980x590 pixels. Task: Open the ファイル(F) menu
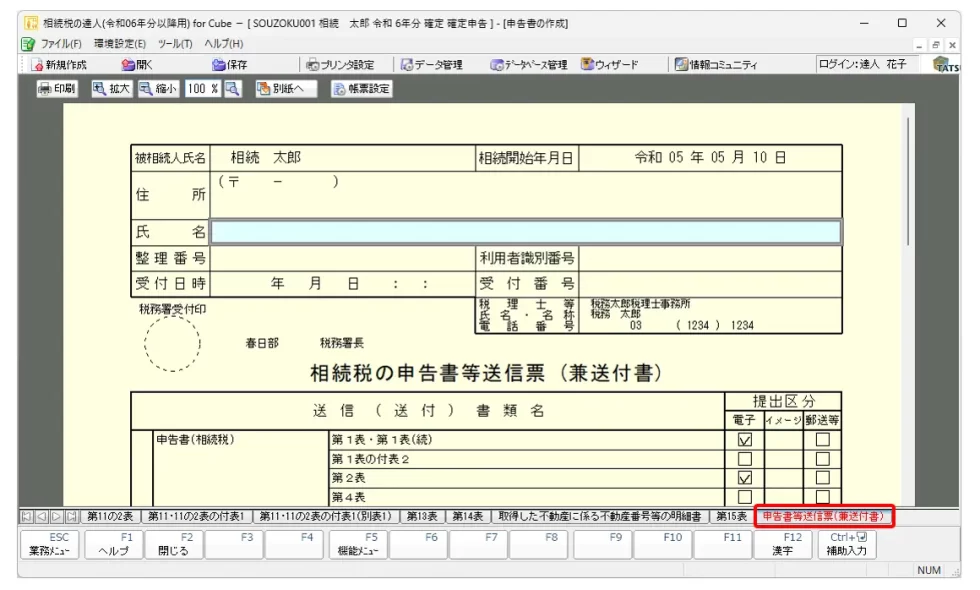pyautogui.click(x=61, y=44)
